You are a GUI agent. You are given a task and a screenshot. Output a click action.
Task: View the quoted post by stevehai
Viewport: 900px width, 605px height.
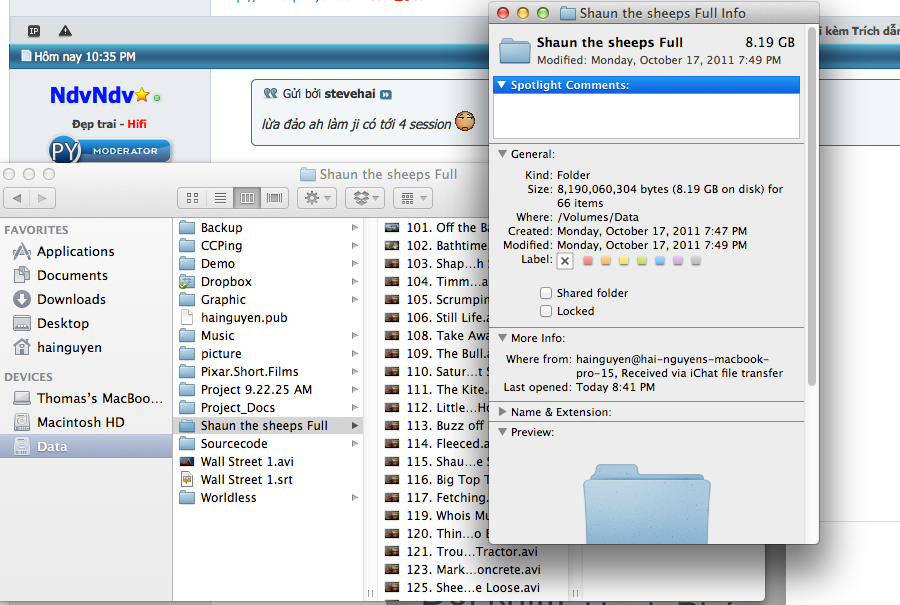386,95
